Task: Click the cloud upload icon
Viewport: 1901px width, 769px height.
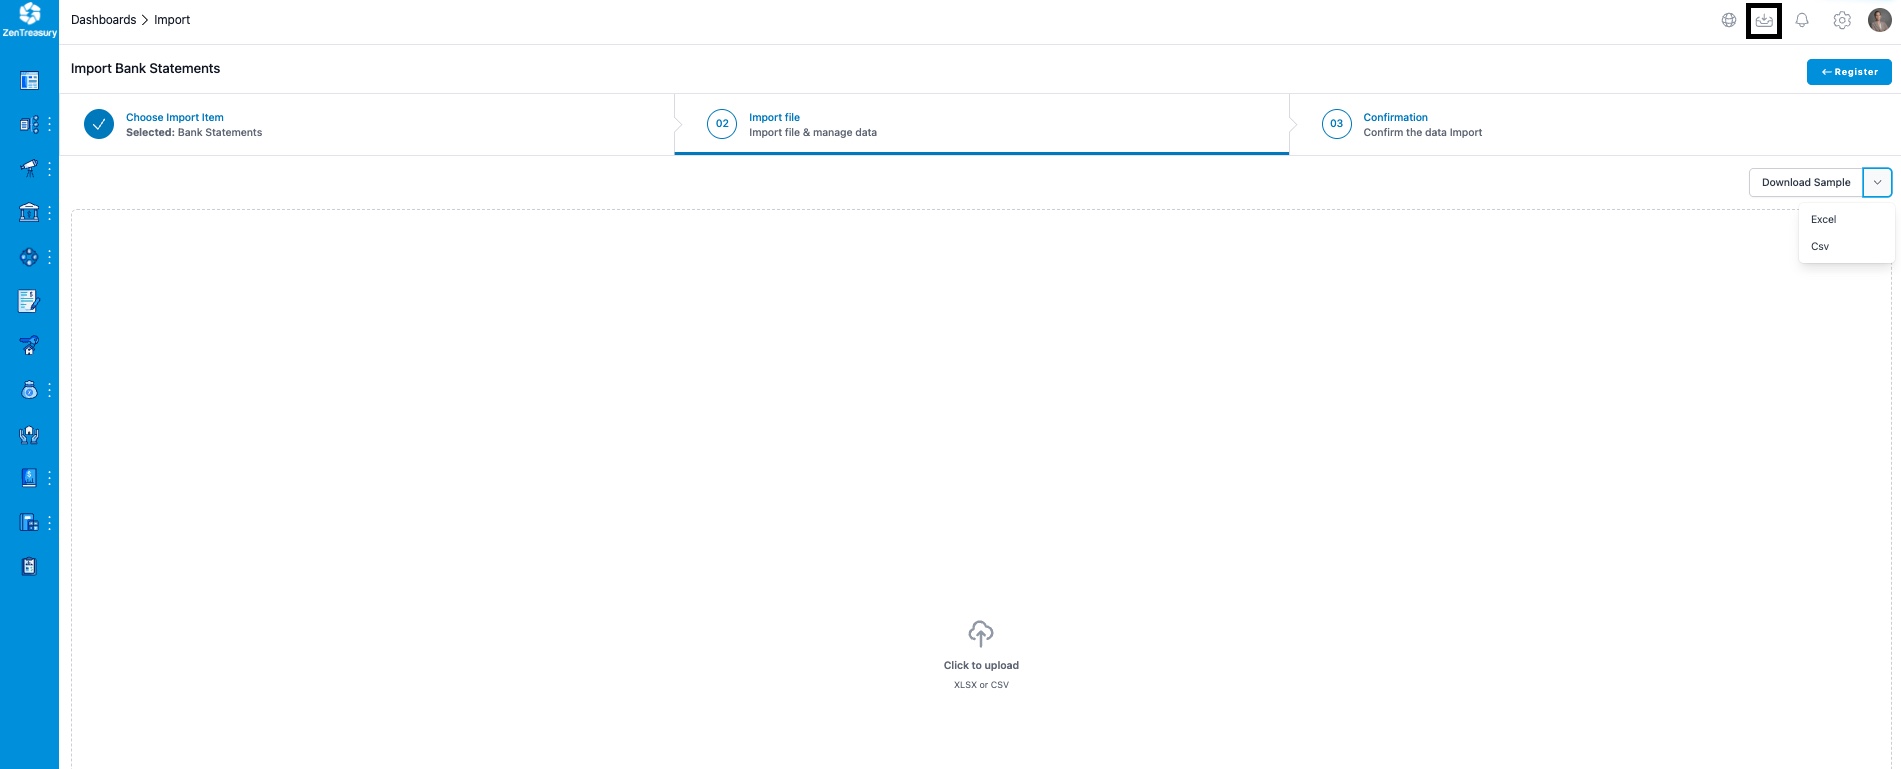Action: (981, 633)
